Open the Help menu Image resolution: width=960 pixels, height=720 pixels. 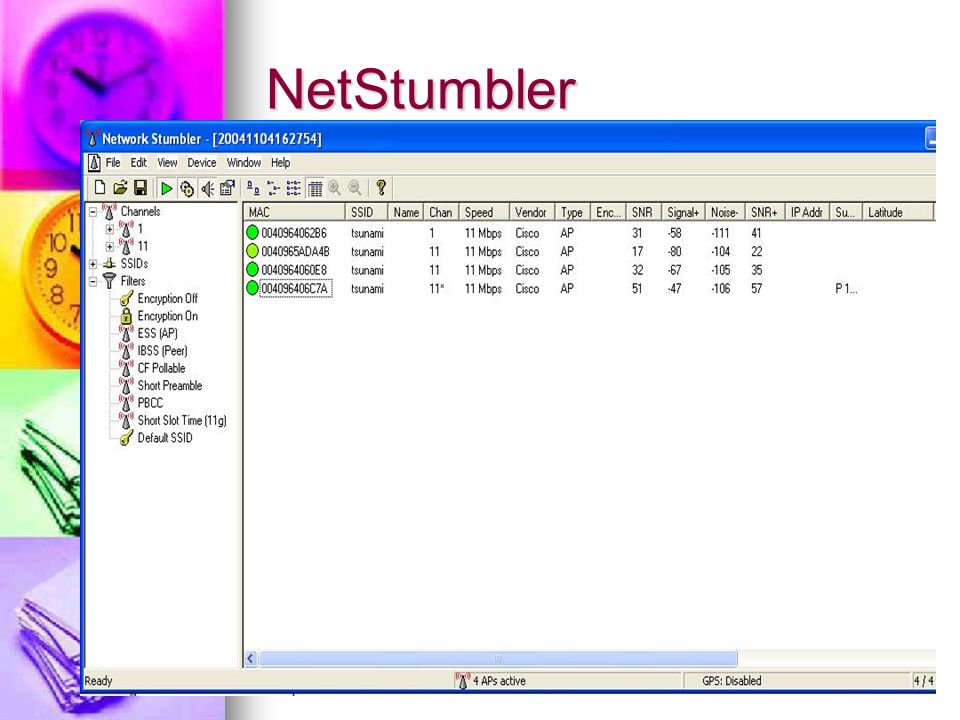tap(280, 163)
